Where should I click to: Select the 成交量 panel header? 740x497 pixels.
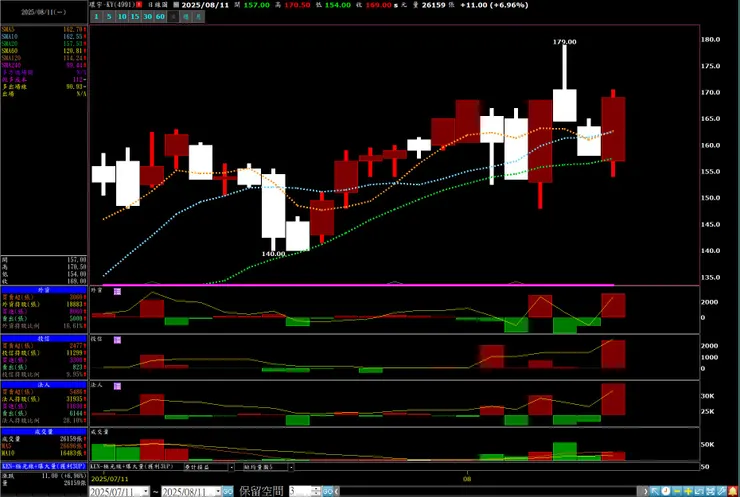(44, 431)
